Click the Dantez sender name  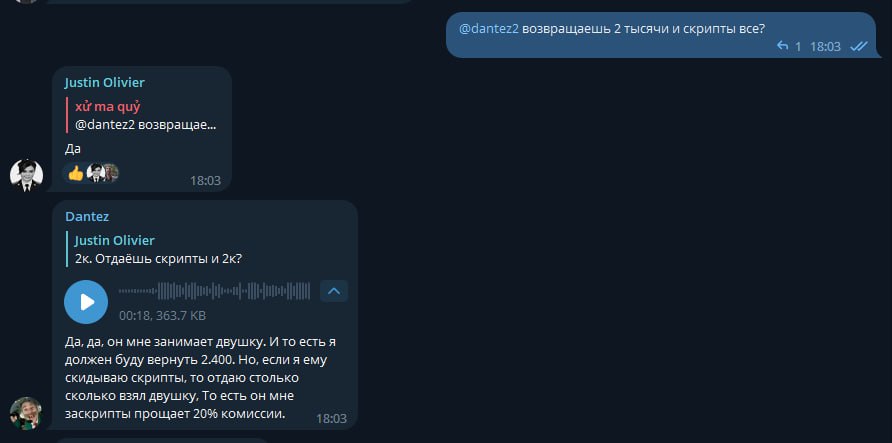click(x=87, y=217)
